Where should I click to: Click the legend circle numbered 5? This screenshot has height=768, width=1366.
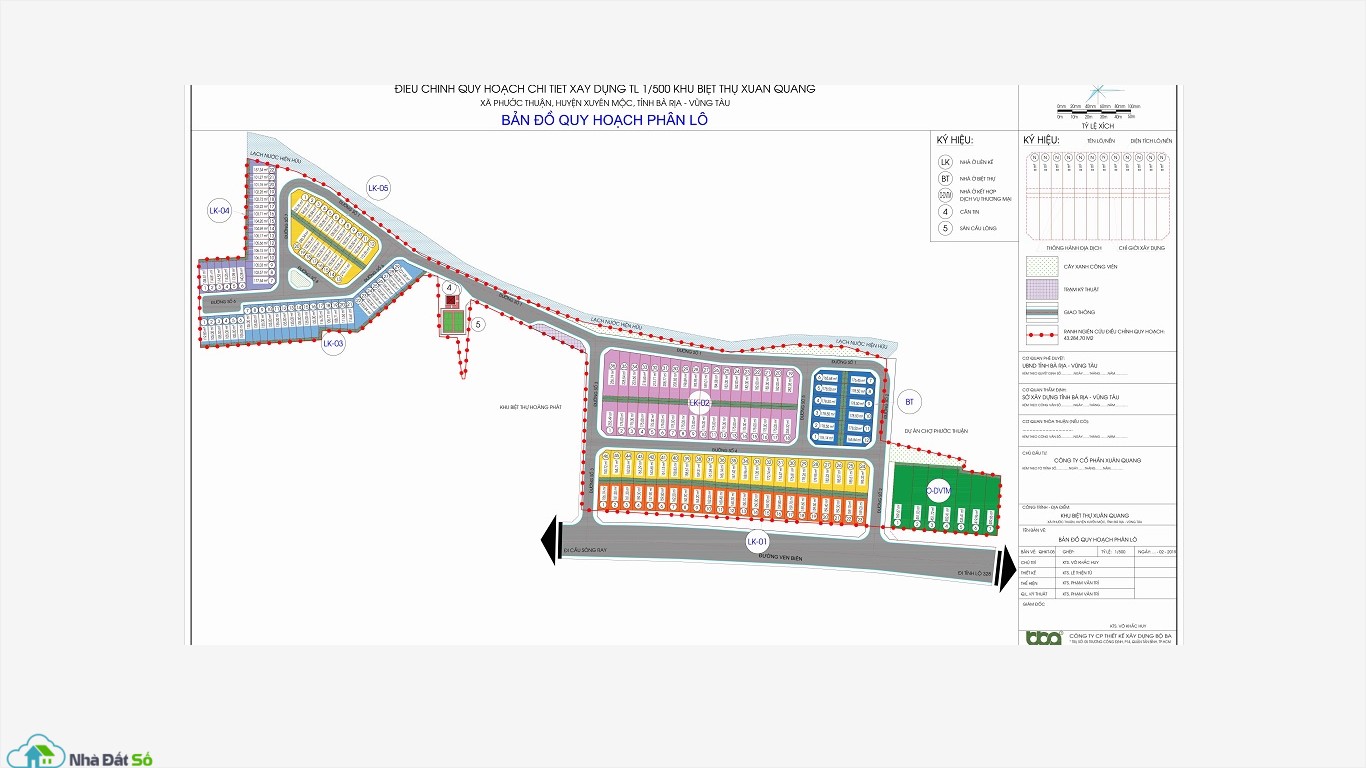tap(945, 228)
